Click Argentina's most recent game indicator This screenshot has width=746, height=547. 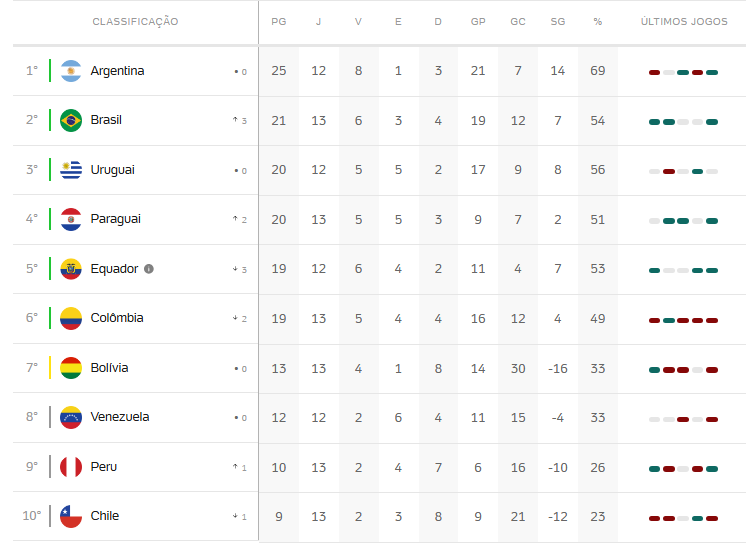[712, 72]
